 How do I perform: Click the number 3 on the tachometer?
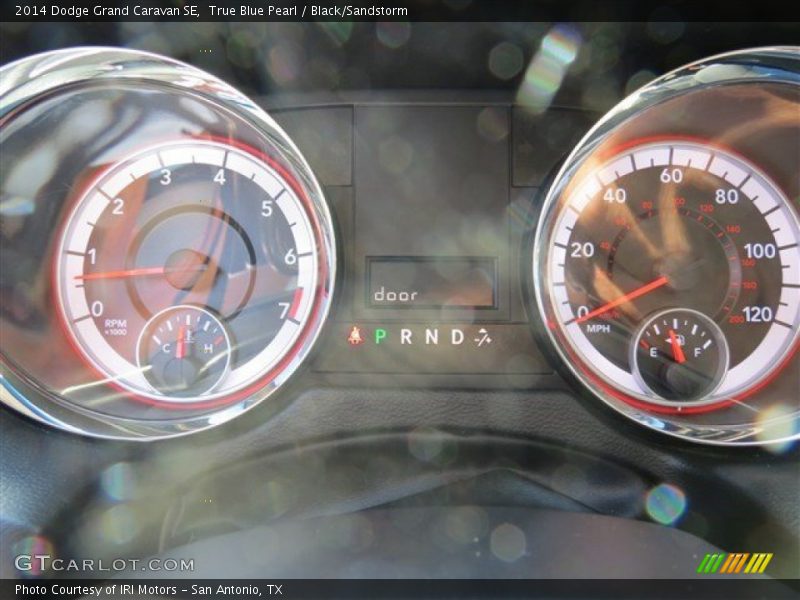tap(165, 177)
